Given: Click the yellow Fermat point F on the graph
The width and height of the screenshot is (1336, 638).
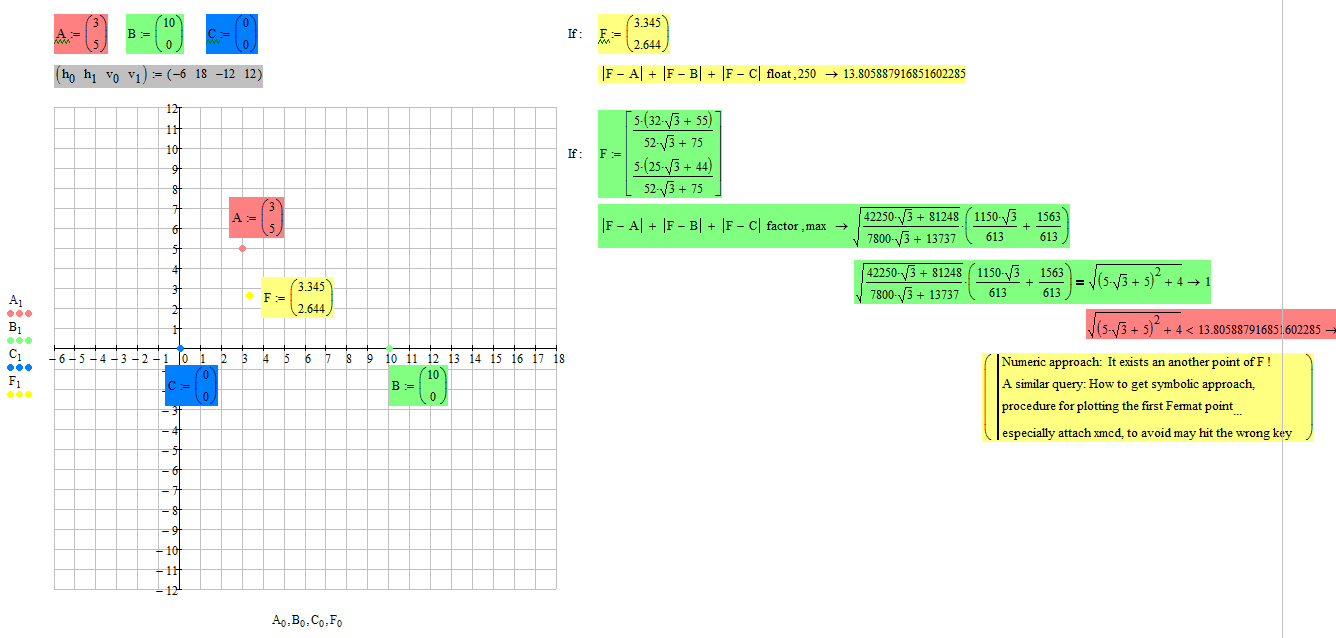Looking at the screenshot, I should (248, 295).
